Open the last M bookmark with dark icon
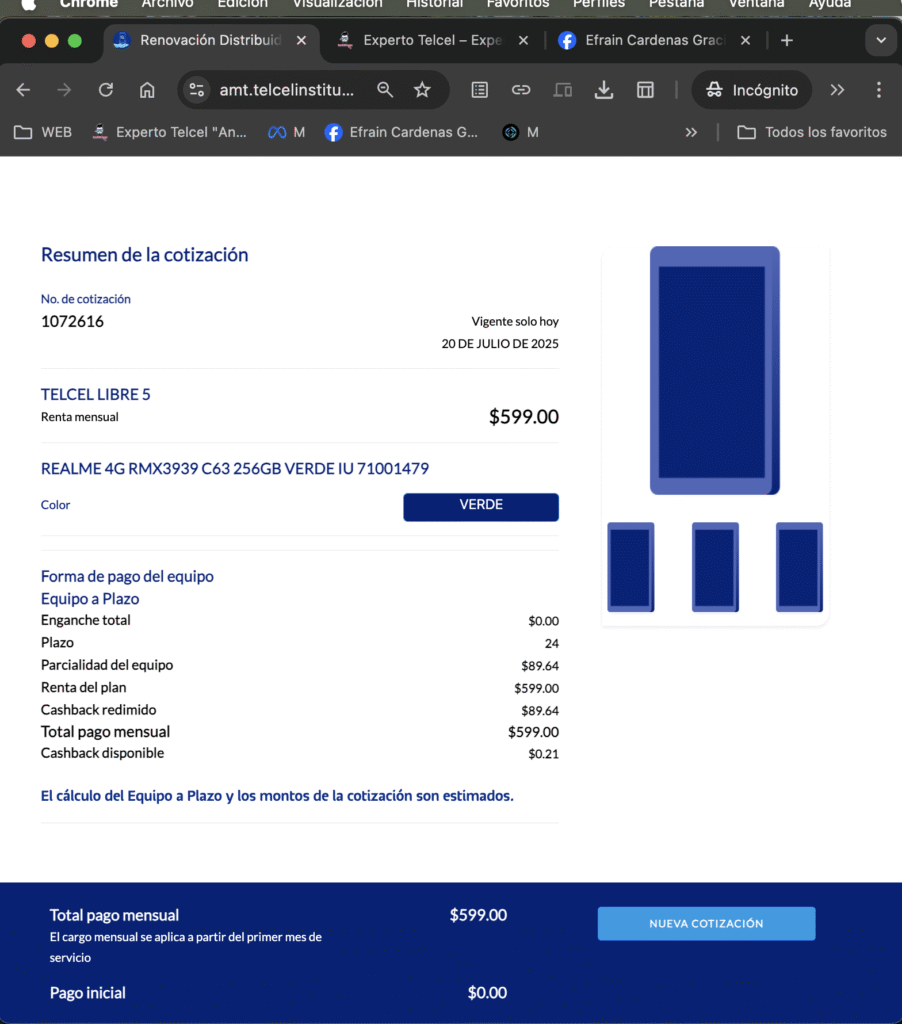The width and height of the screenshot is (902, 1024). (521, 133)
